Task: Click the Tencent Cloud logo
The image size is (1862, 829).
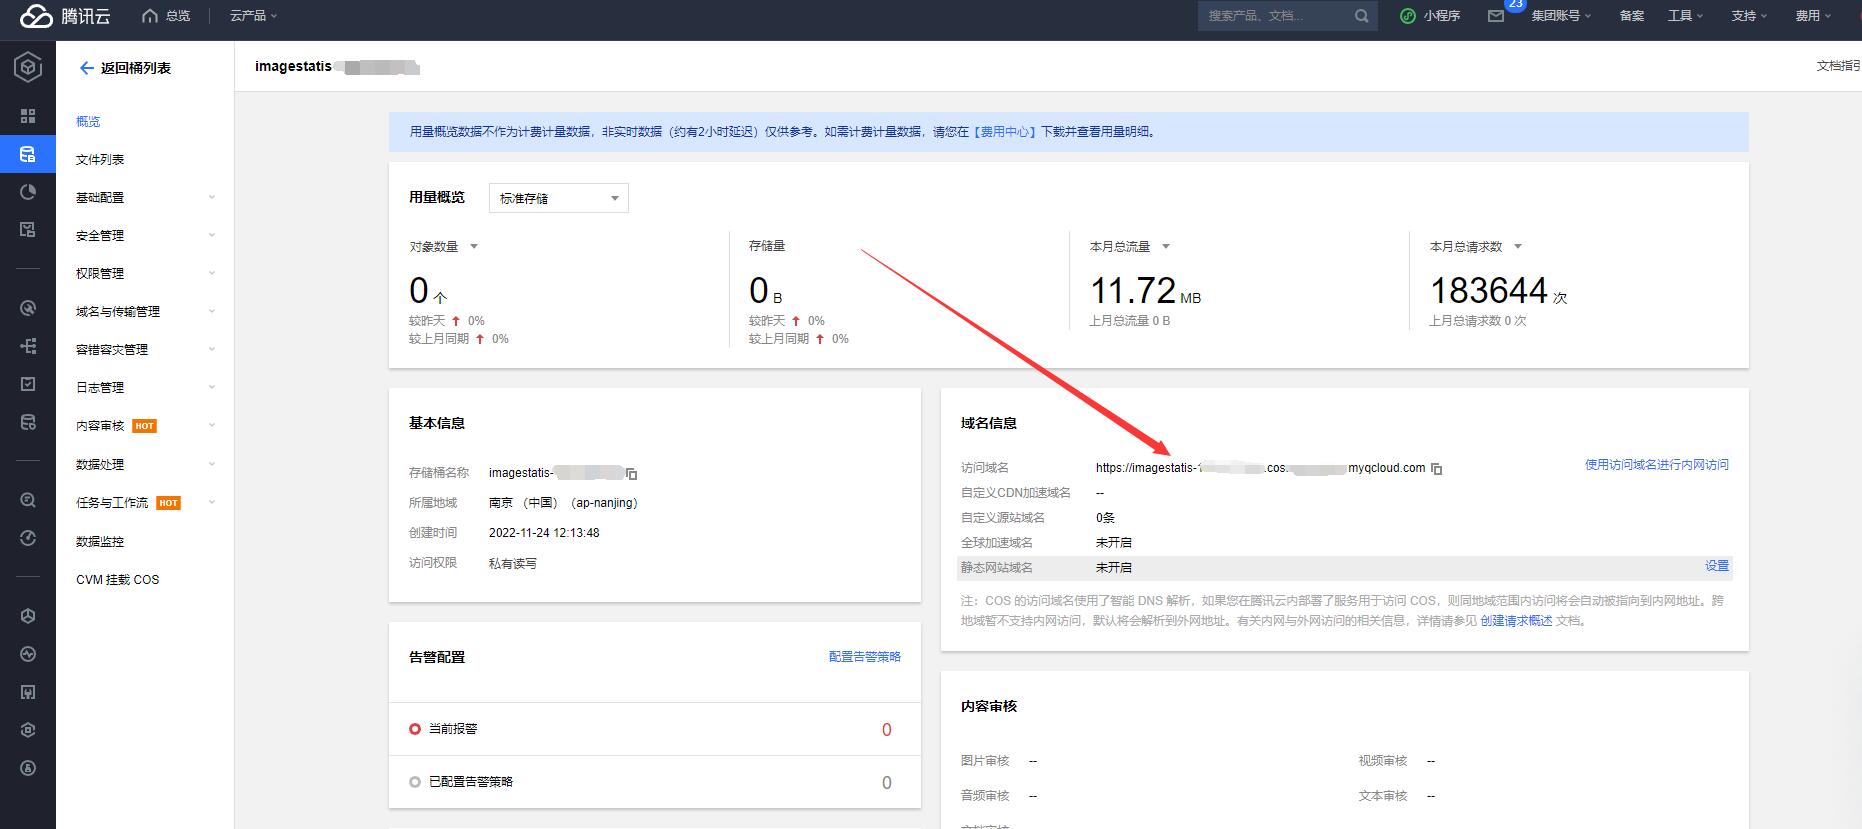Action: point(65,16)
